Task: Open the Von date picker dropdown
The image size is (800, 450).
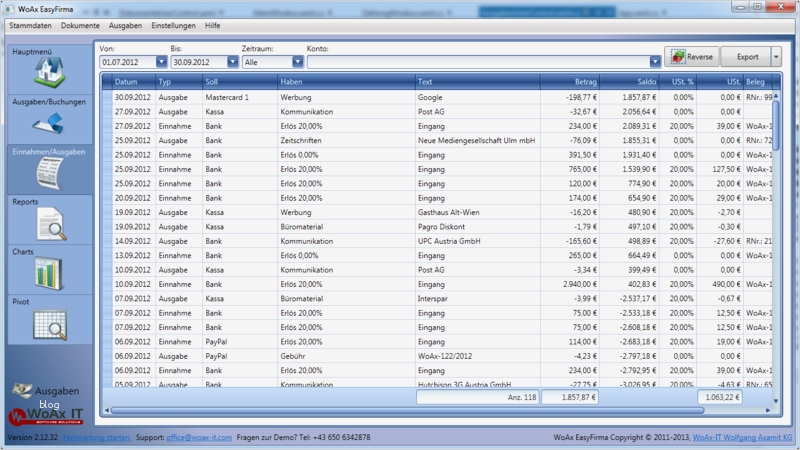Action: [x=161, y=62]
